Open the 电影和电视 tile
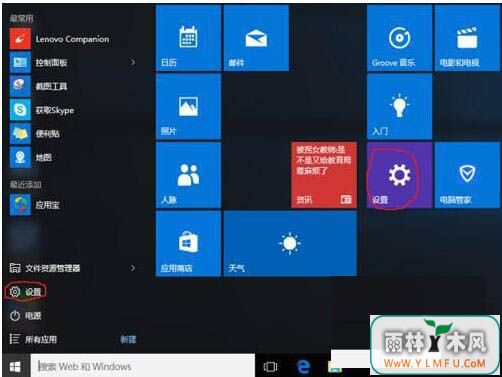The width and height of the screenshot is (502, 377). point(467,38)
